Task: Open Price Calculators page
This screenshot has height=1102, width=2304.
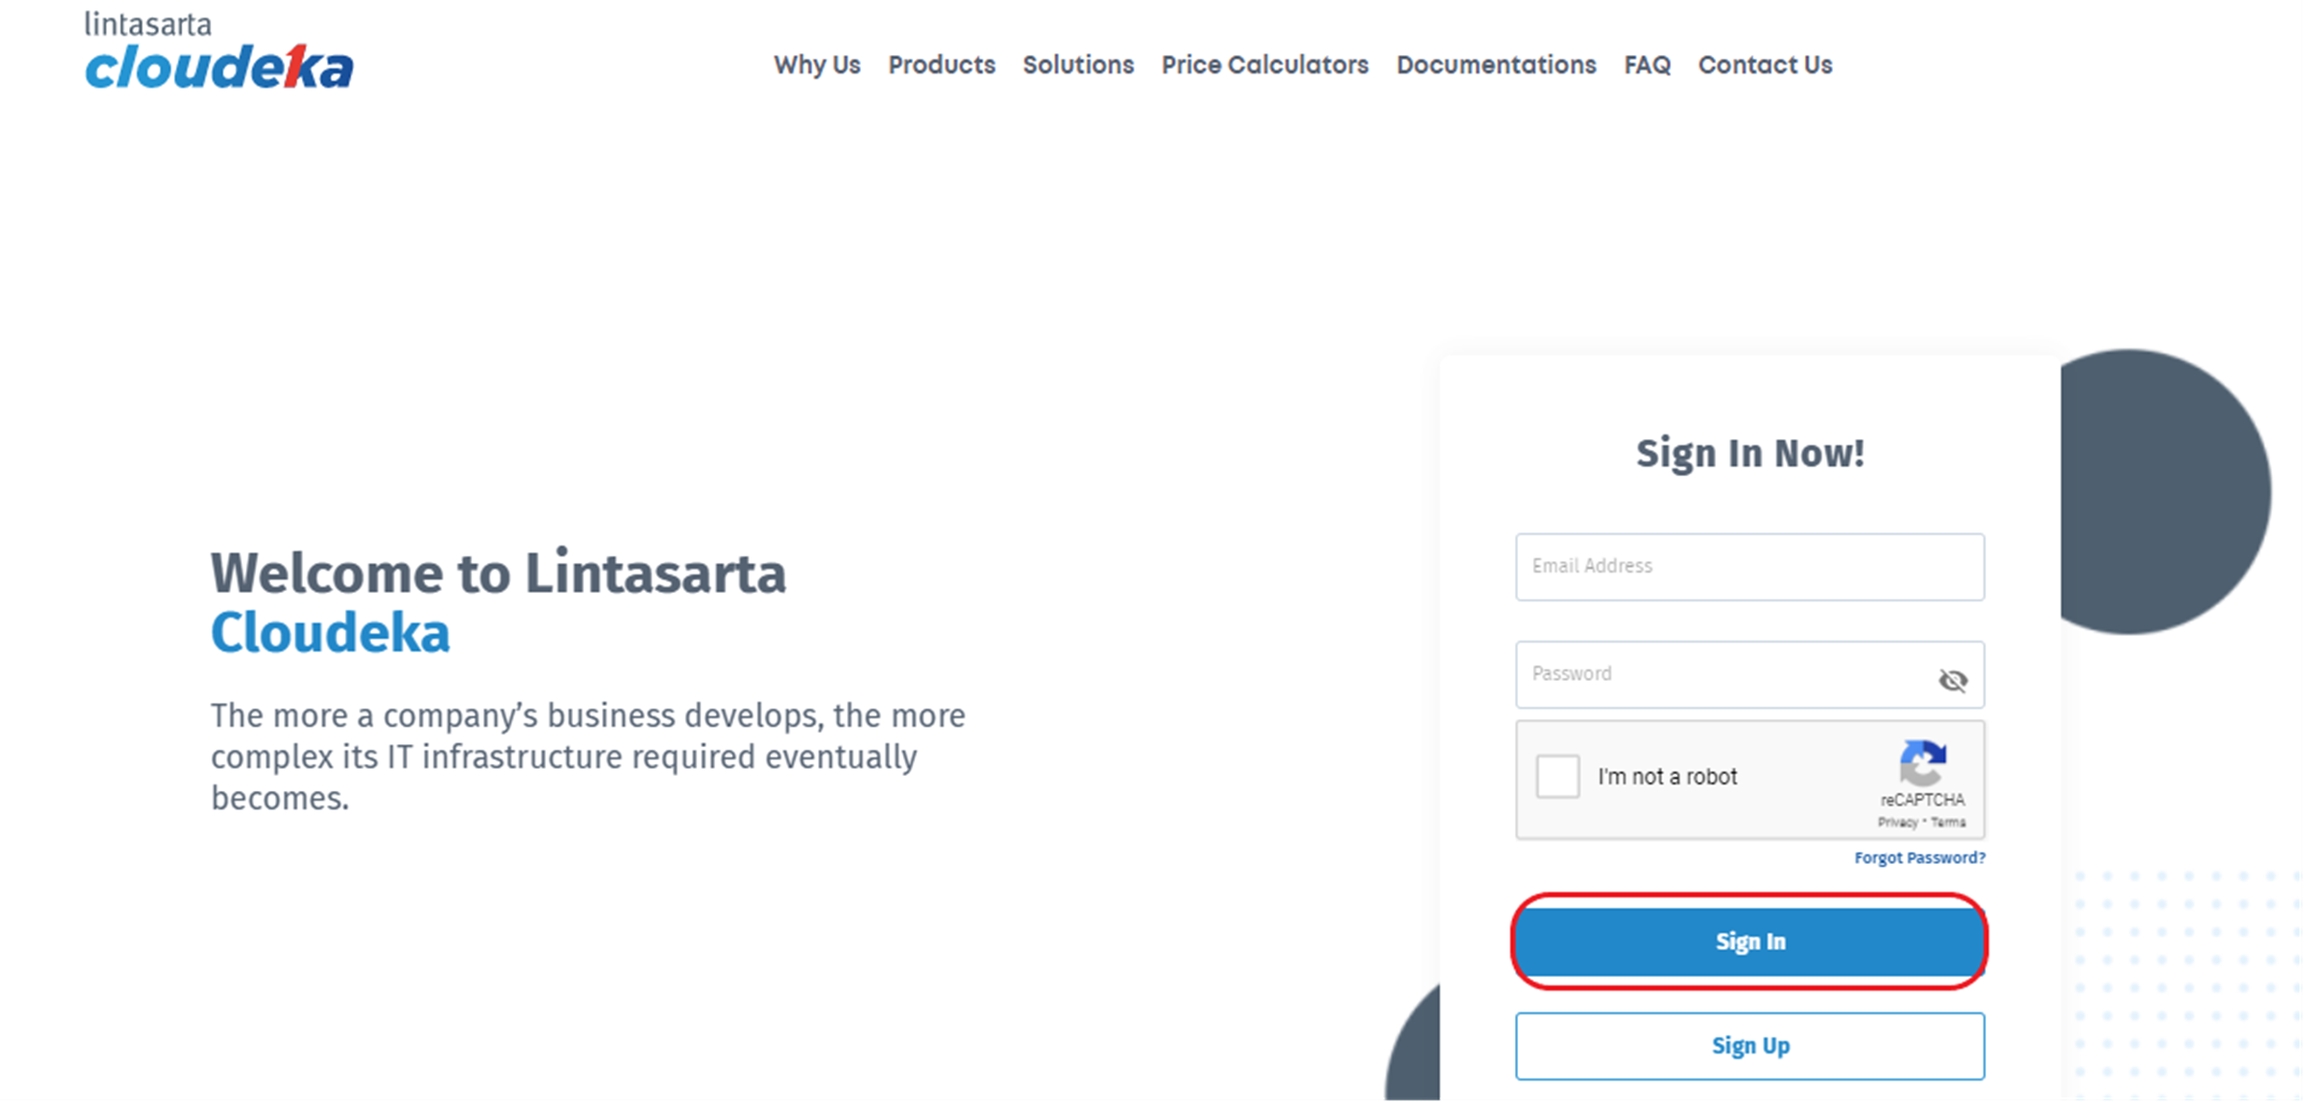Action: (1264, 65)
